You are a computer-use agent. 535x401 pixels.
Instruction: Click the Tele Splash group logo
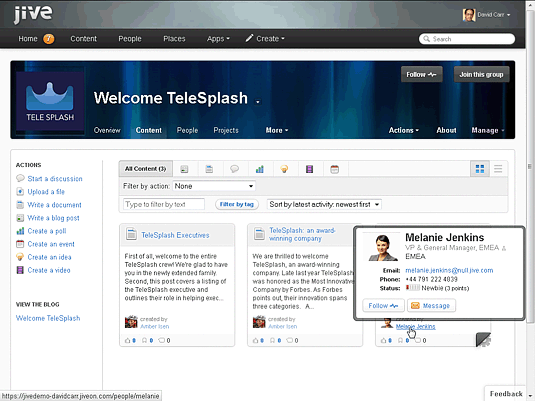click(50, 101)
